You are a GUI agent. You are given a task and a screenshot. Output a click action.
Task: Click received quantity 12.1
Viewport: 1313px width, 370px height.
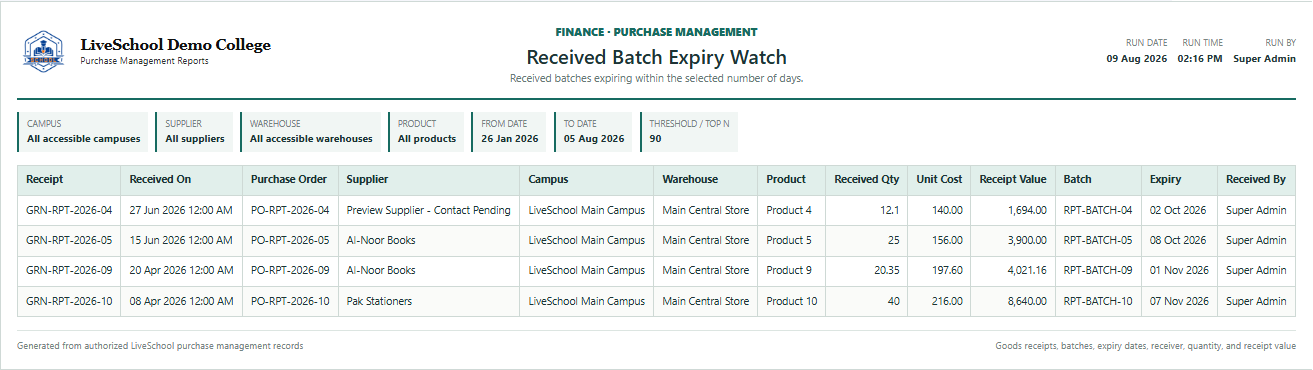890,211
